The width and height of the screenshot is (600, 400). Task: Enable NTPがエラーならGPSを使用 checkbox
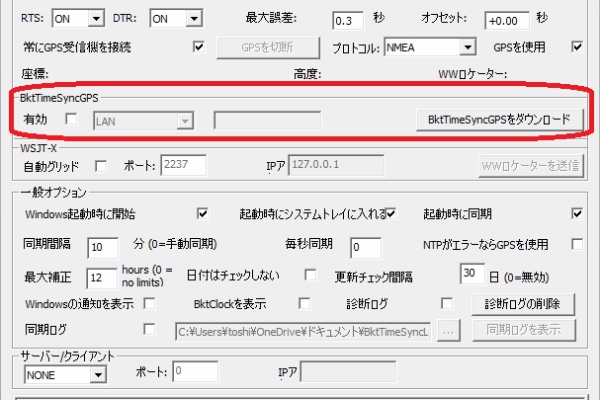coord(576,244)
